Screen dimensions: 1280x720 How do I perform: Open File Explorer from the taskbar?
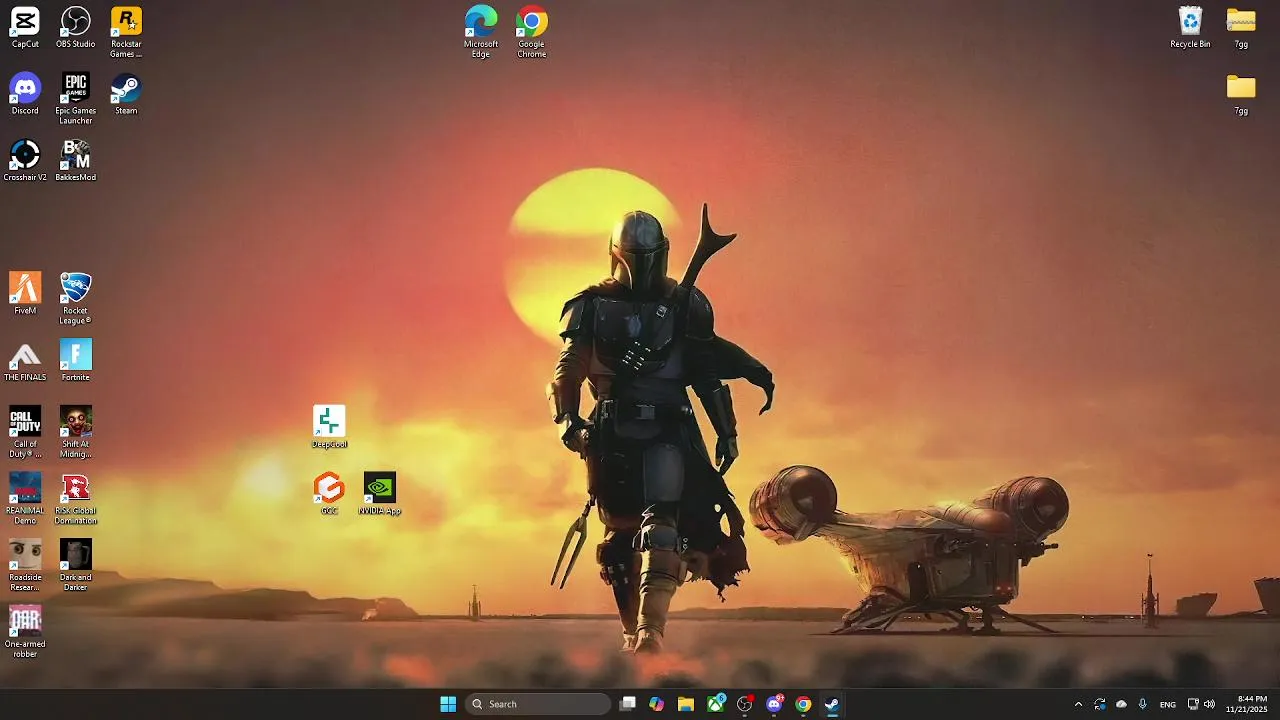(686, 704)
